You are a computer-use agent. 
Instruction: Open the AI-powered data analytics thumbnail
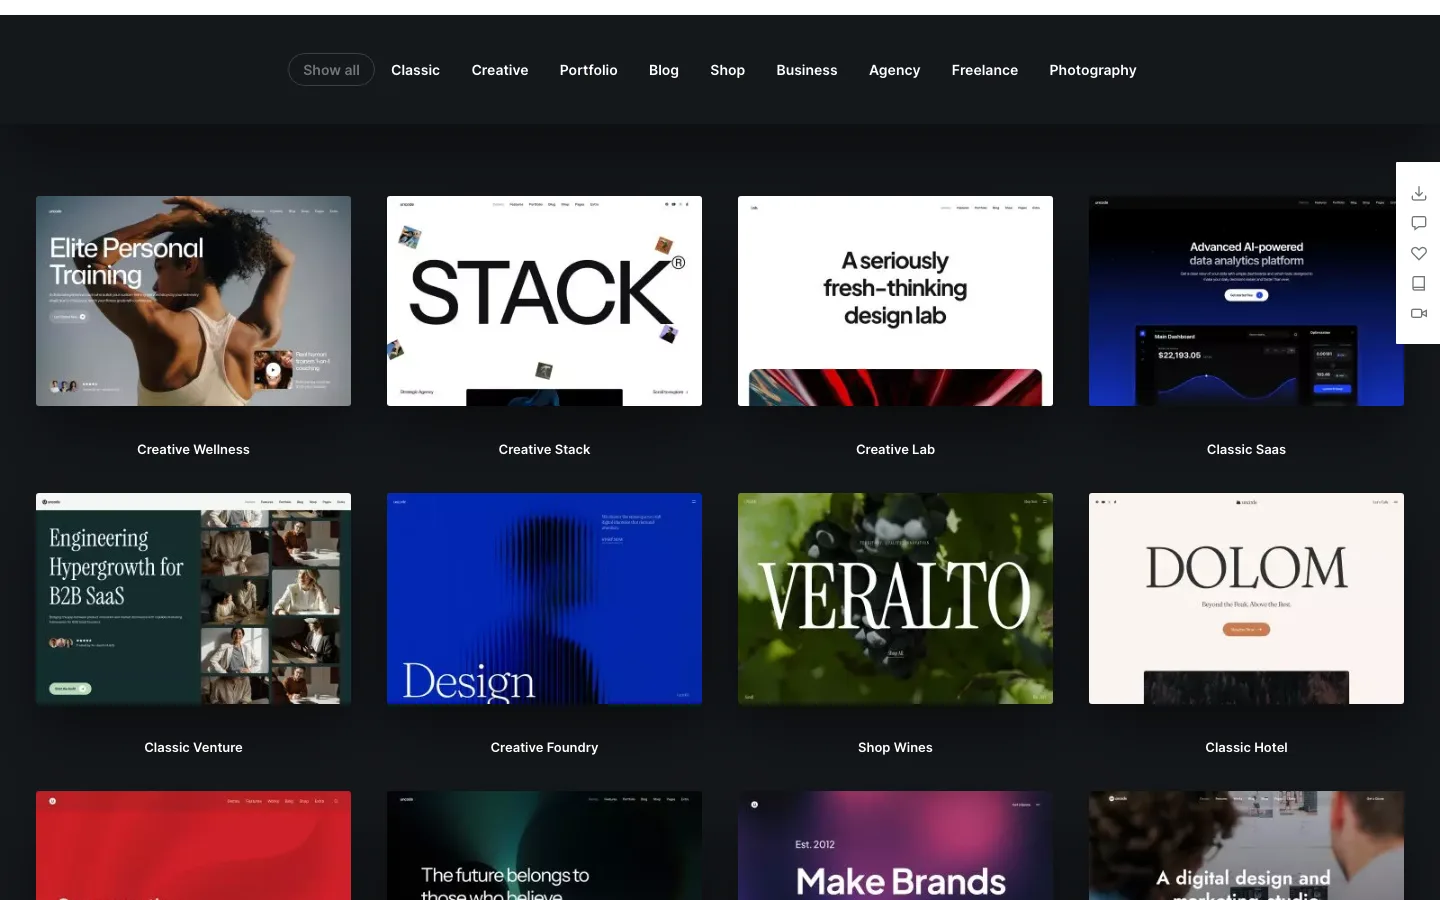pos(1246,301)
